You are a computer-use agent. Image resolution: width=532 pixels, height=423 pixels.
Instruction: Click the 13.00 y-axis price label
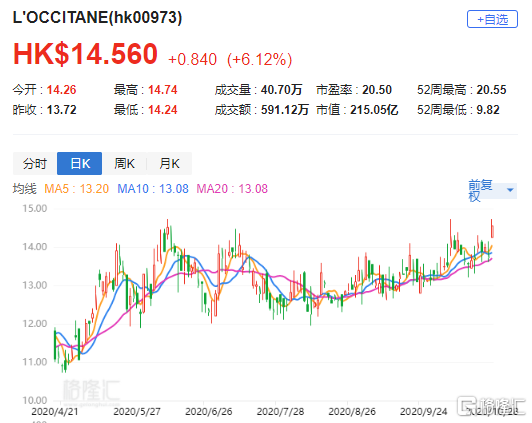coord(35,285)
